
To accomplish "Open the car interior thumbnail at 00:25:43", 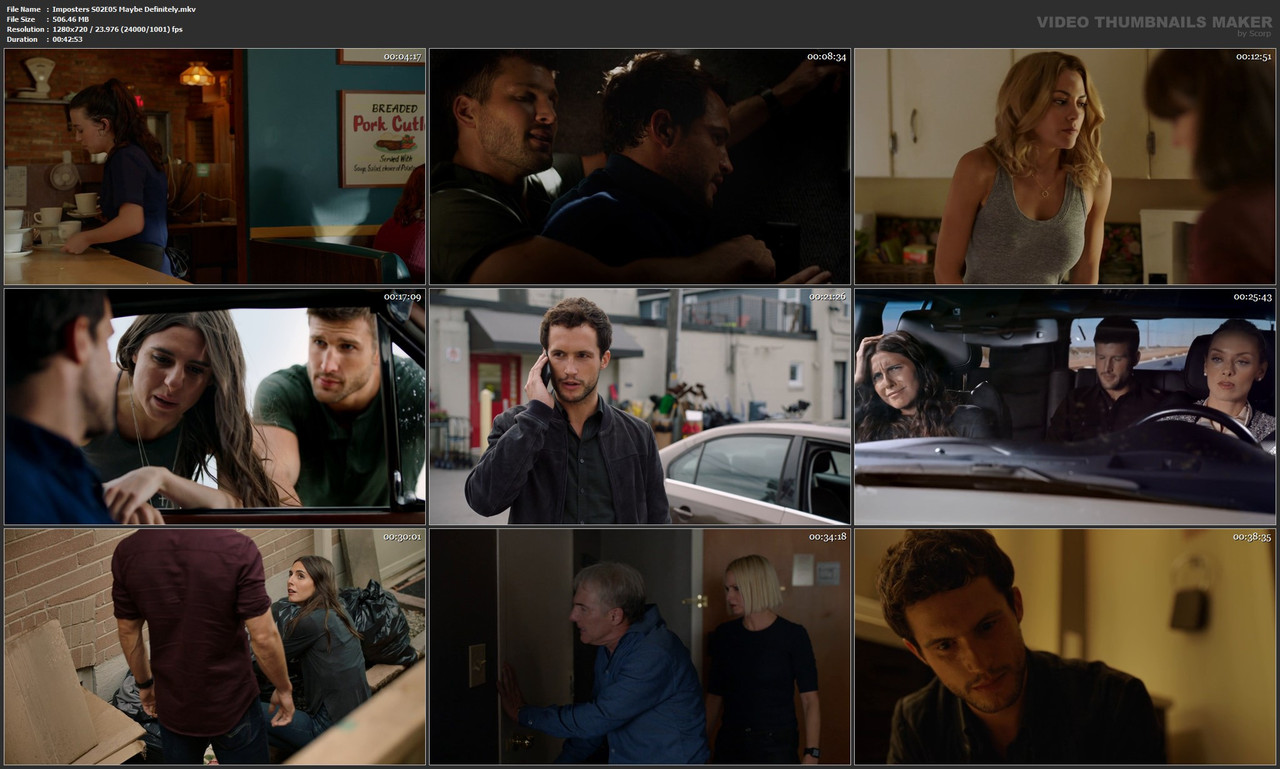I will 1065,406.
